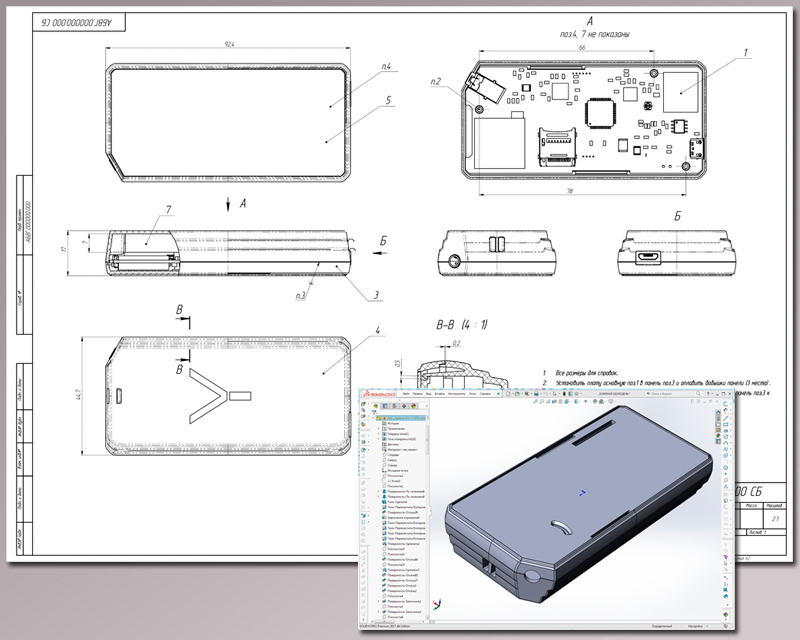Viewport: 800px width, 640px height.
Task: Select the Спереди plane in the tree
Action: click(391, 455)
